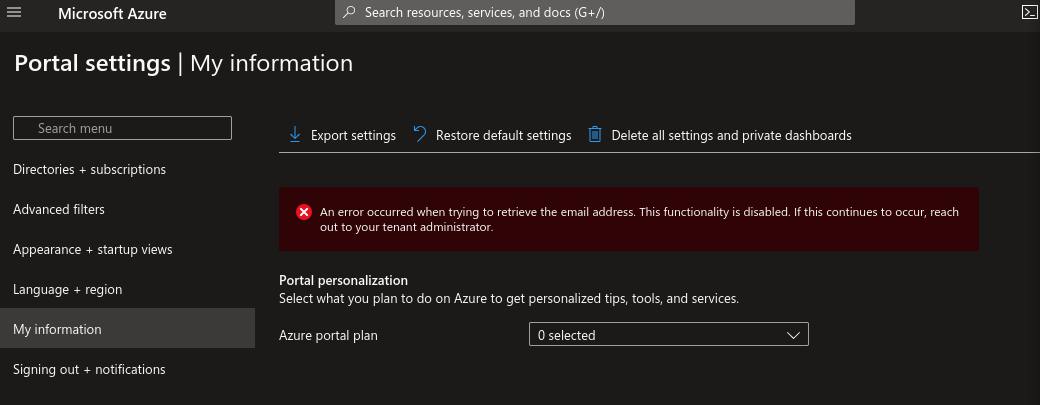
Task: Click the trash icon for Delete all settings
Action: (595, 134)
